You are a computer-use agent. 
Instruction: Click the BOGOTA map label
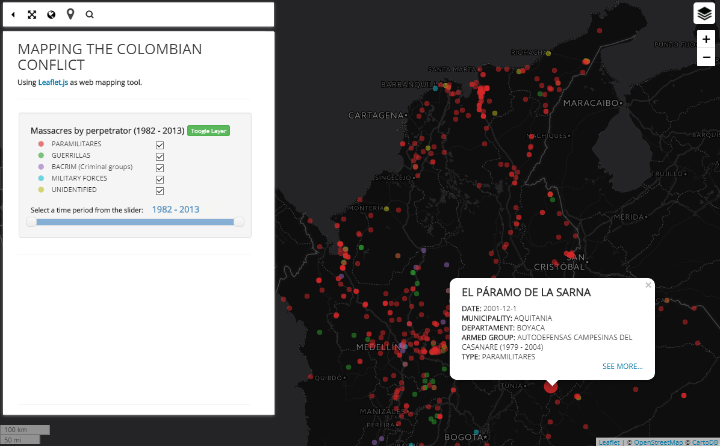coord(464,437)
